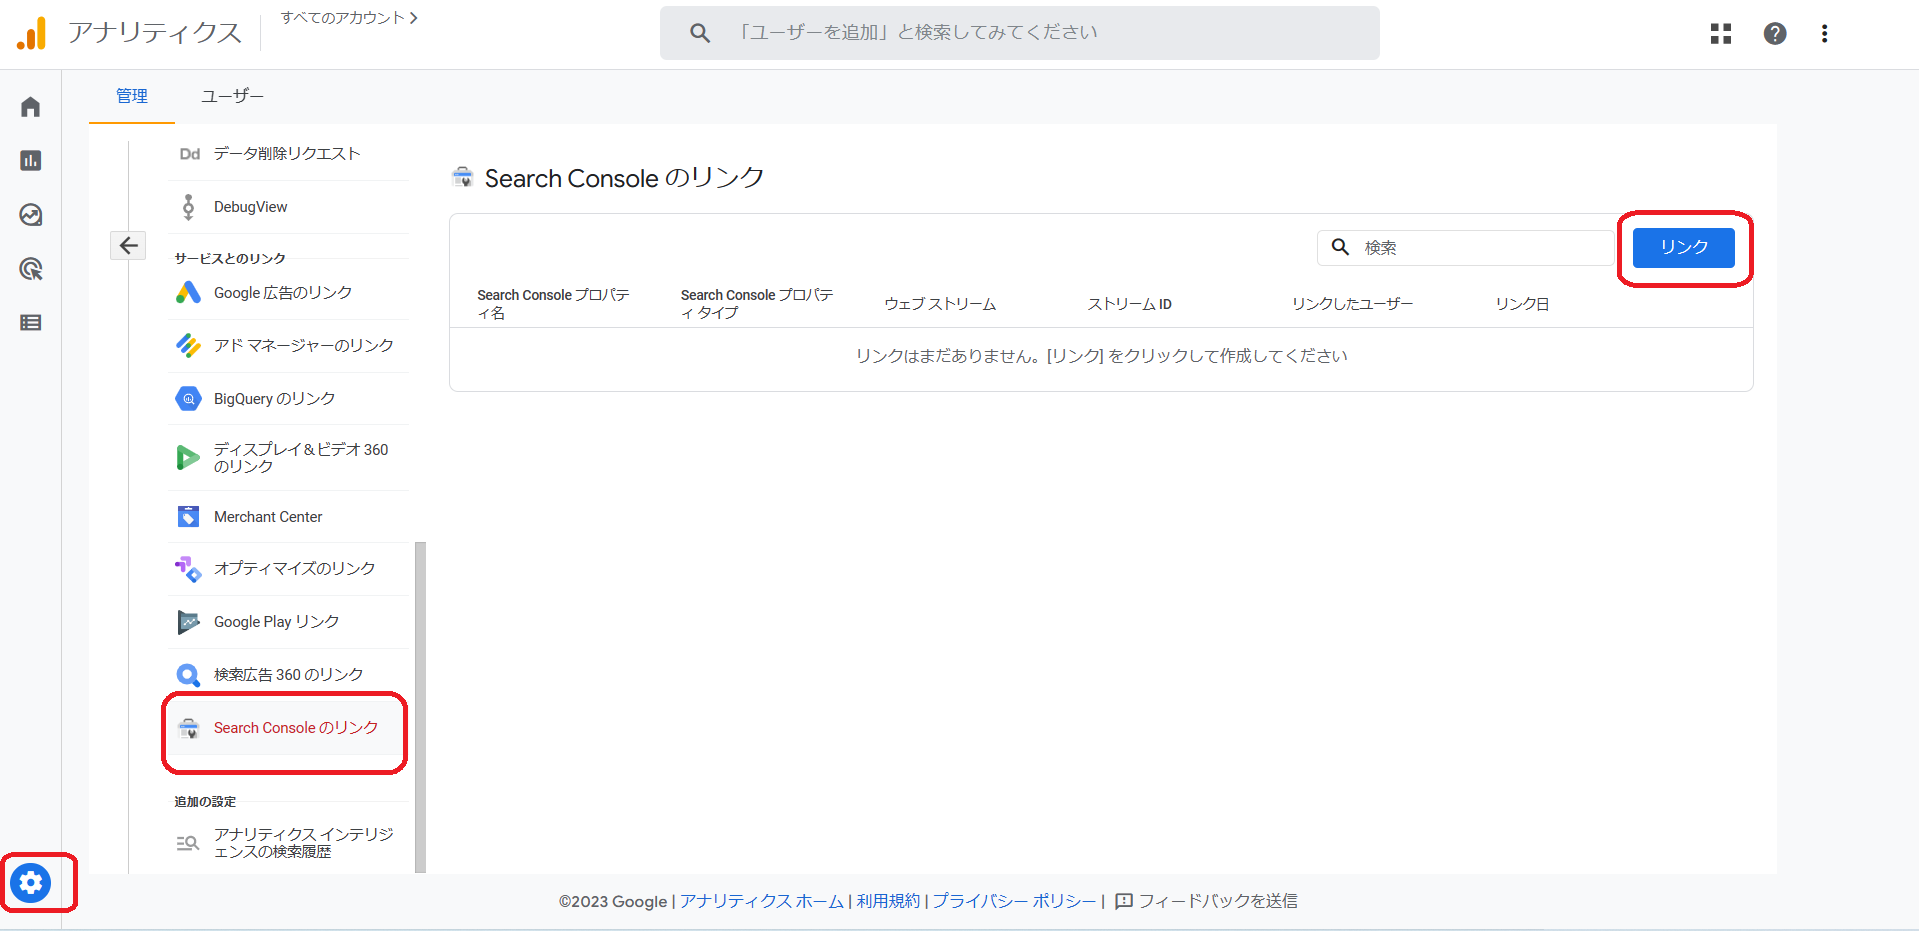This screenshot has height=931, width=1919.
Task: Click the 検索 field in links table
Action: [1466, 247]
